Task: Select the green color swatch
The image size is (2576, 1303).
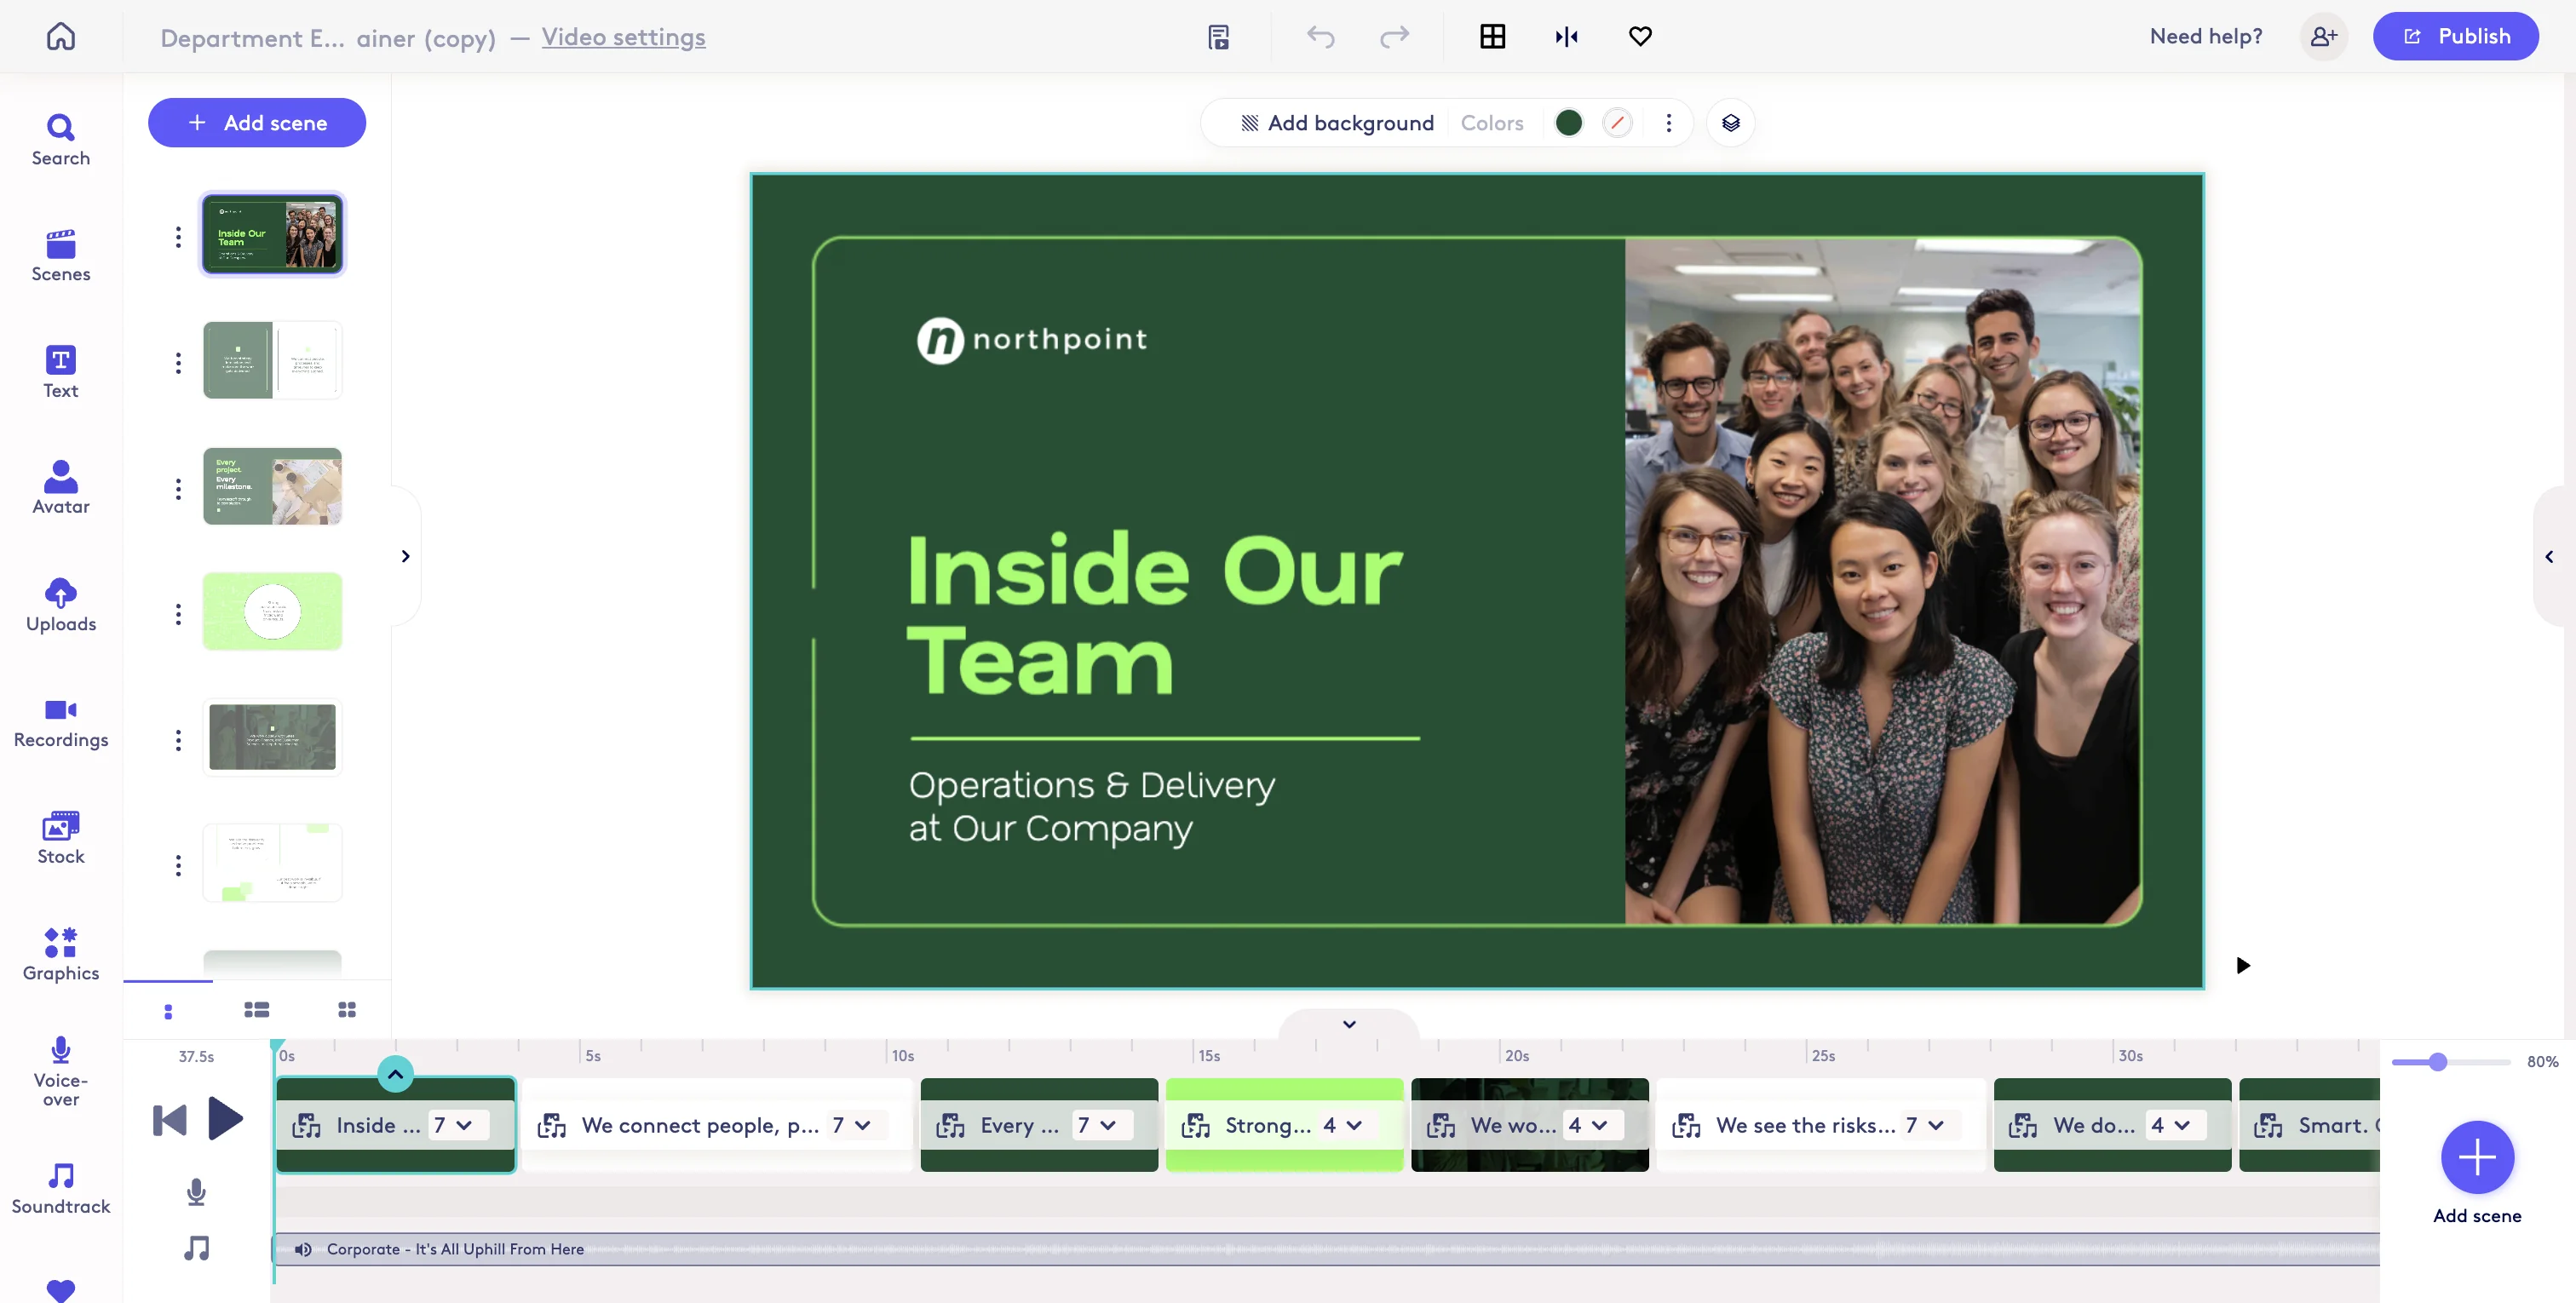Action: pyautogui.click(x=1569, y=122)
